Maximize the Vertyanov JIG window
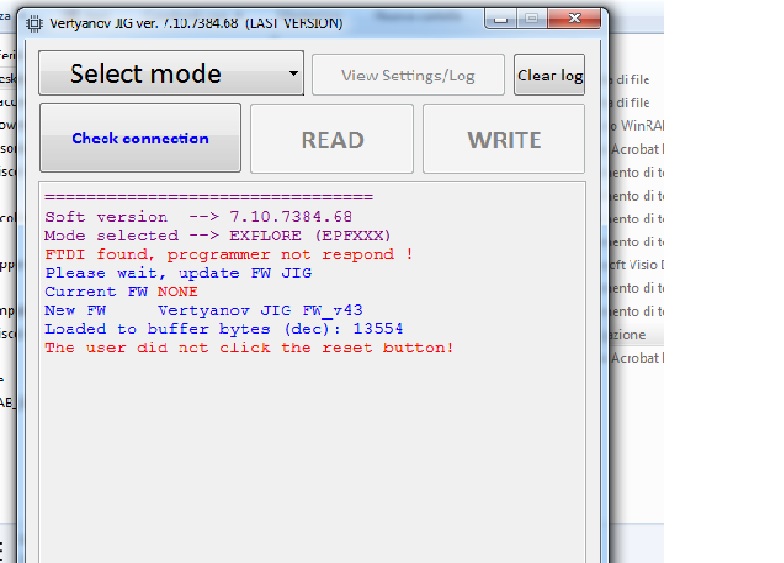The width and height of the screenshot is (784, 563). pos(532,19)
